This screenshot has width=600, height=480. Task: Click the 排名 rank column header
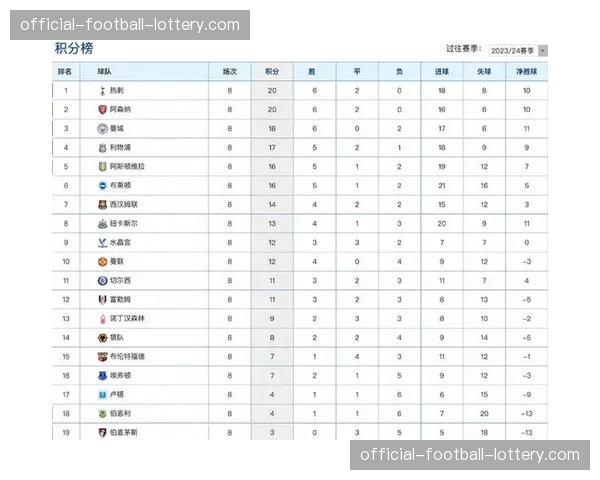(x=65, y=72)
